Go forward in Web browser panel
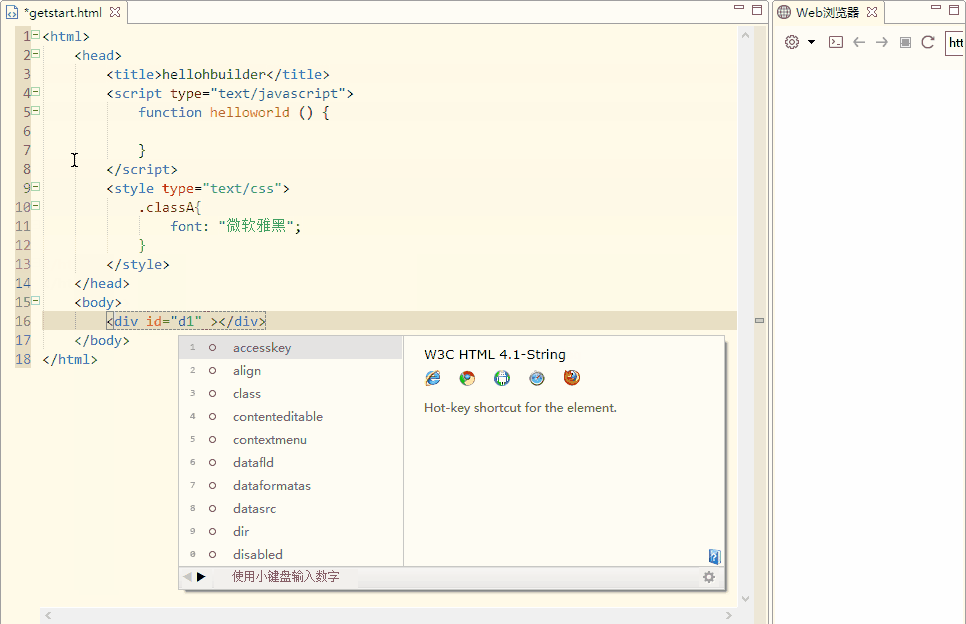Viewport: 966px width, 624px height. (882, 42)
